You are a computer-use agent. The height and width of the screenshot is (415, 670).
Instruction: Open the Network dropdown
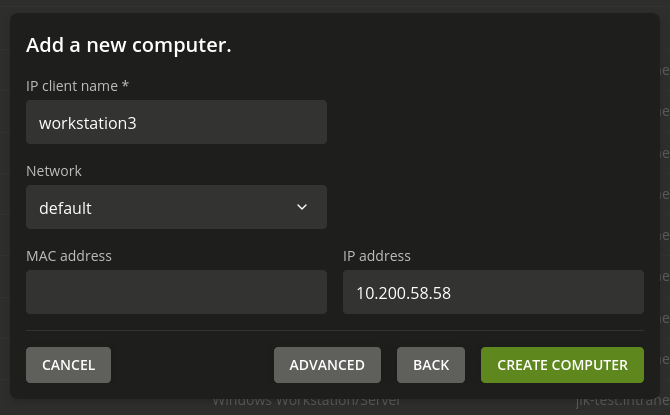(x=176, y=208)
